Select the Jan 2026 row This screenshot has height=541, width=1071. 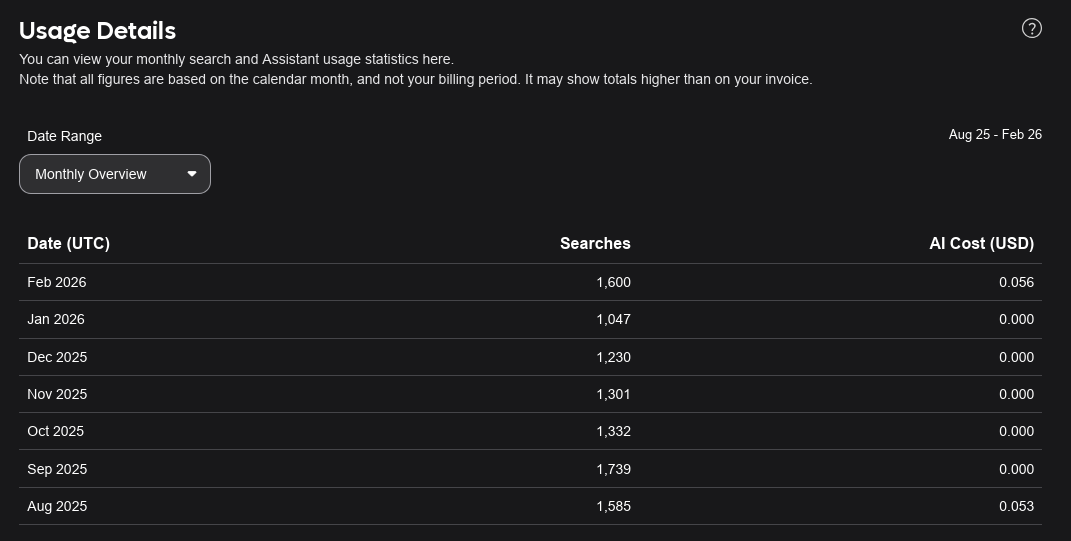point(530,320)
